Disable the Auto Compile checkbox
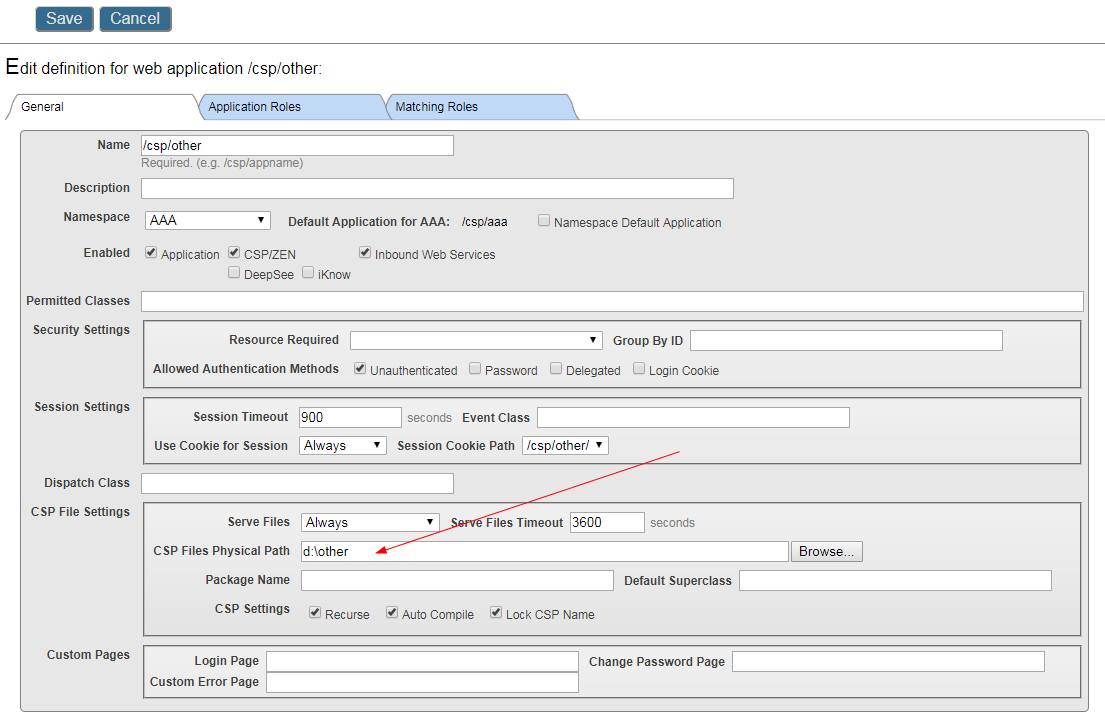The image size is (1105, 726). tap(392, 613)
